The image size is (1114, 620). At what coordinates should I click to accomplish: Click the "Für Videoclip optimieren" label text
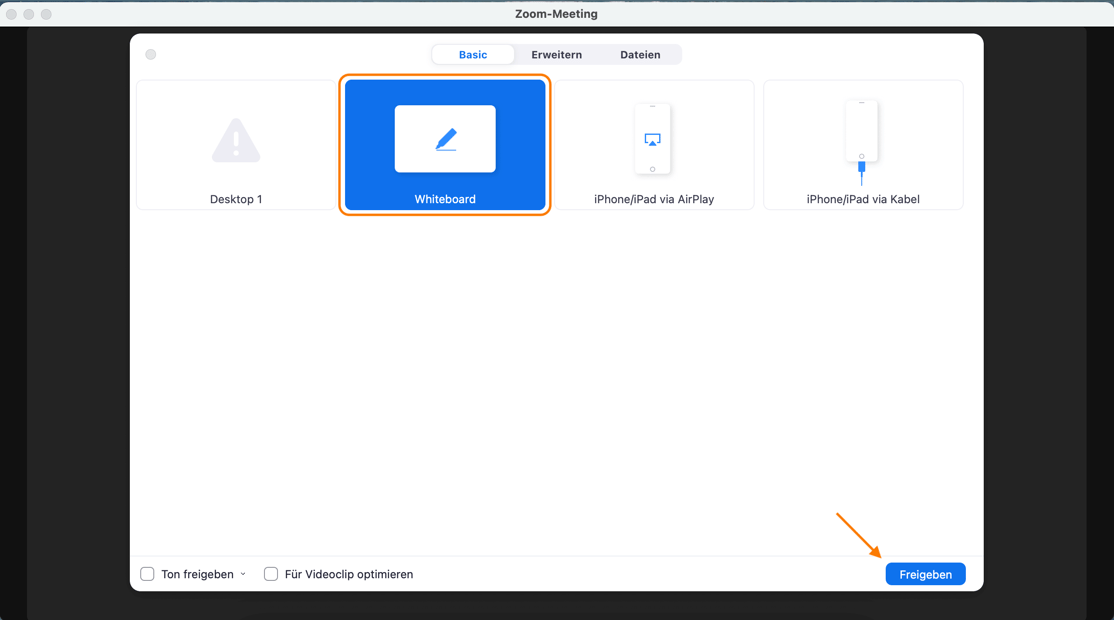348,574
